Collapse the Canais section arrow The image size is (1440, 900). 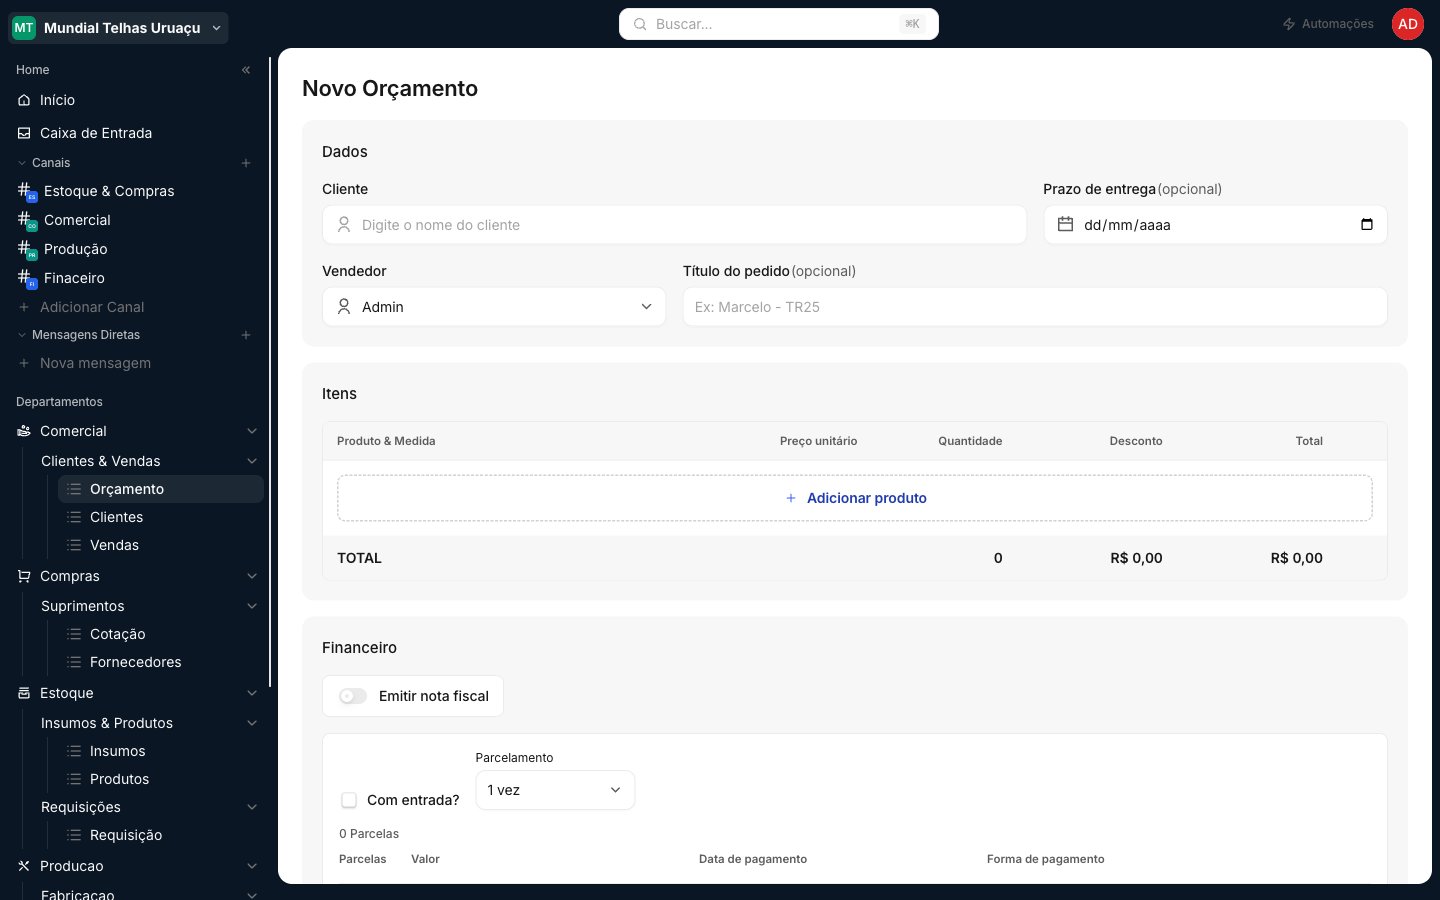coord(22,163)
